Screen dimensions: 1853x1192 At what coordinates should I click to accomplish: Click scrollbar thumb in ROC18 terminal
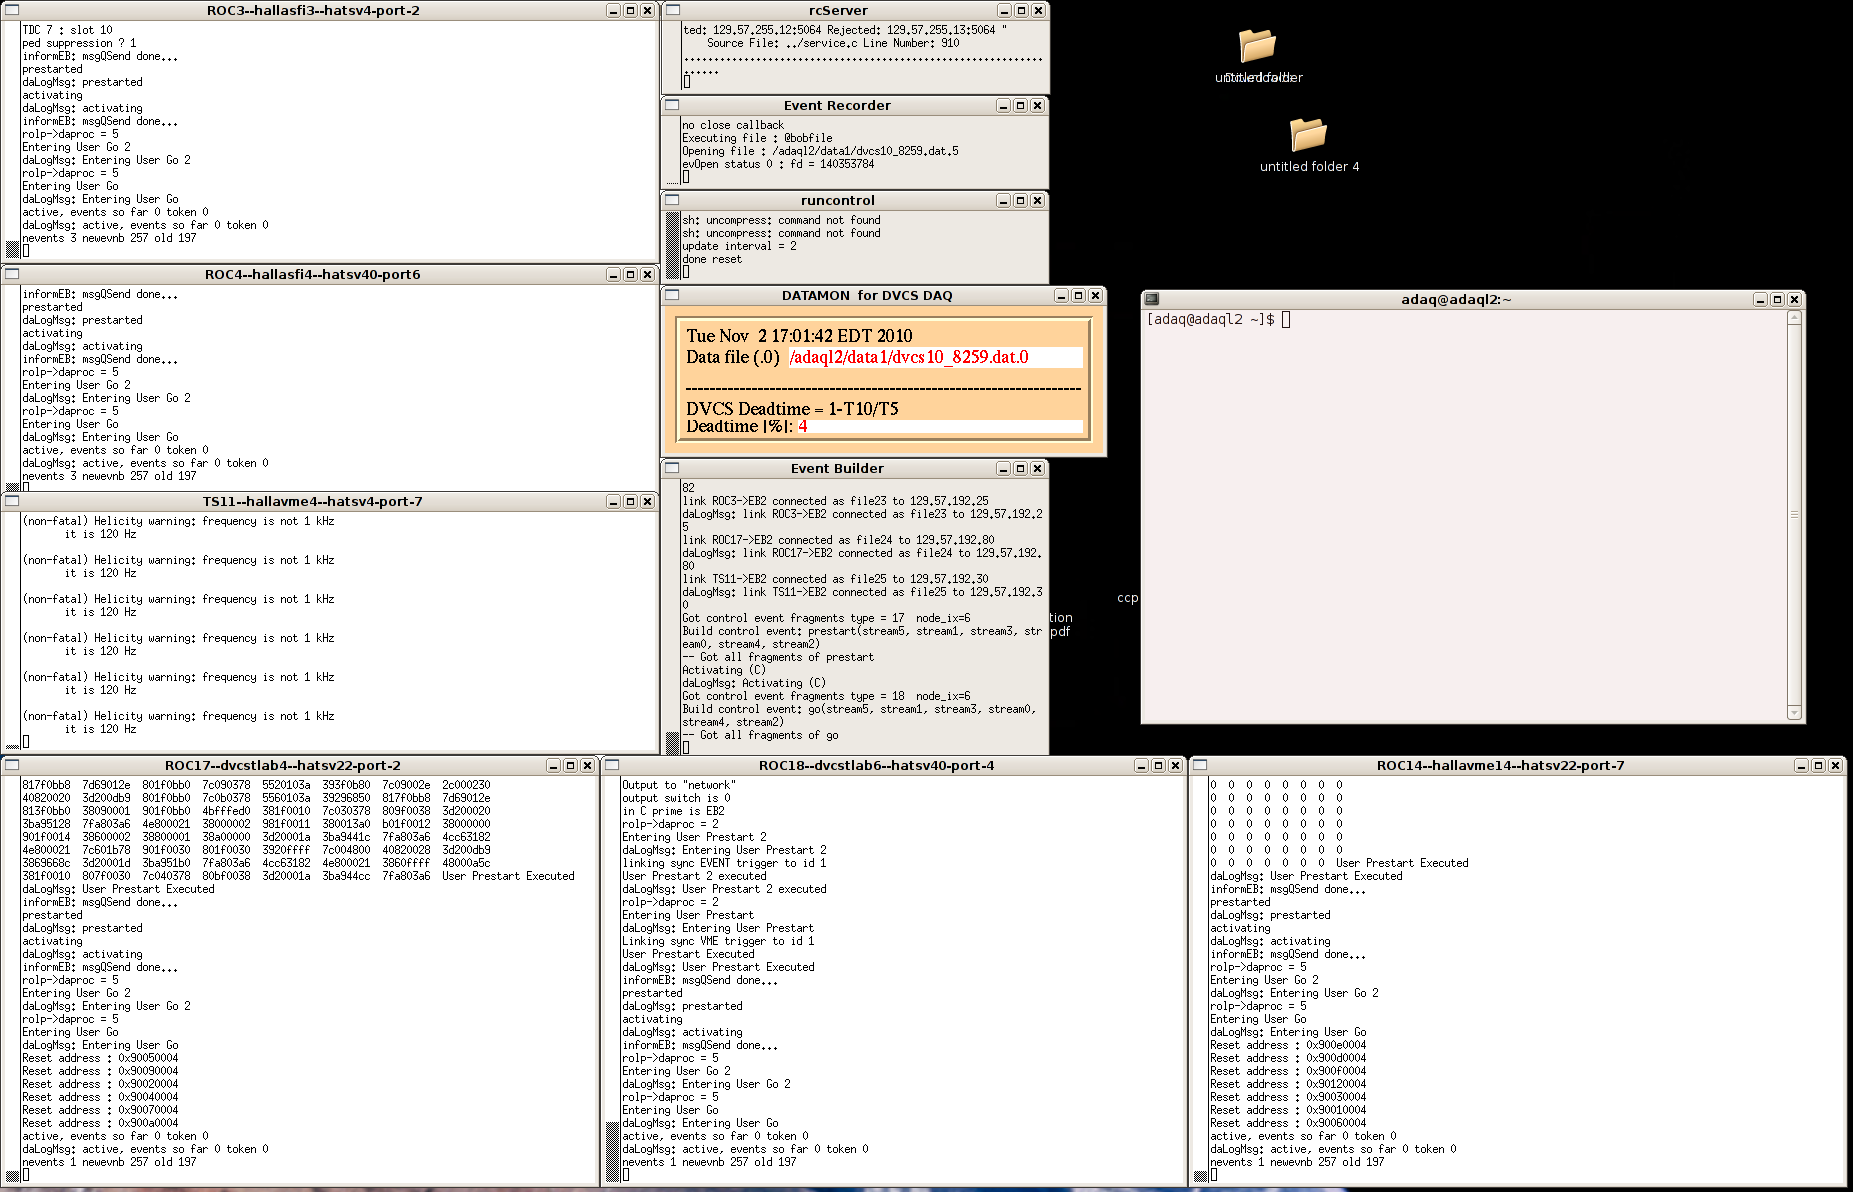(x=613, y=1150)
